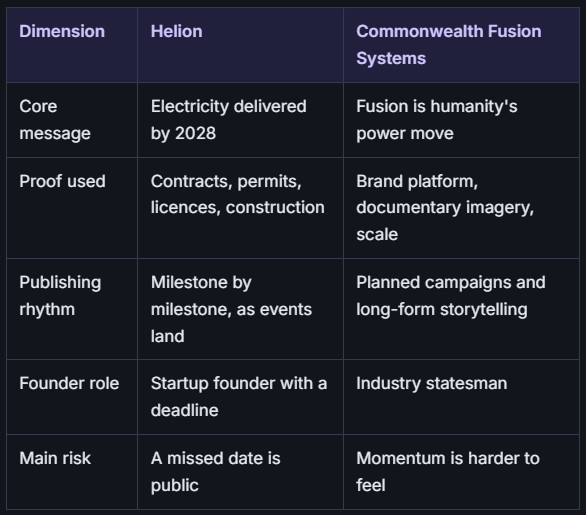Click the 'Contracts, permits, licences, construction' cell

[240, 208]
